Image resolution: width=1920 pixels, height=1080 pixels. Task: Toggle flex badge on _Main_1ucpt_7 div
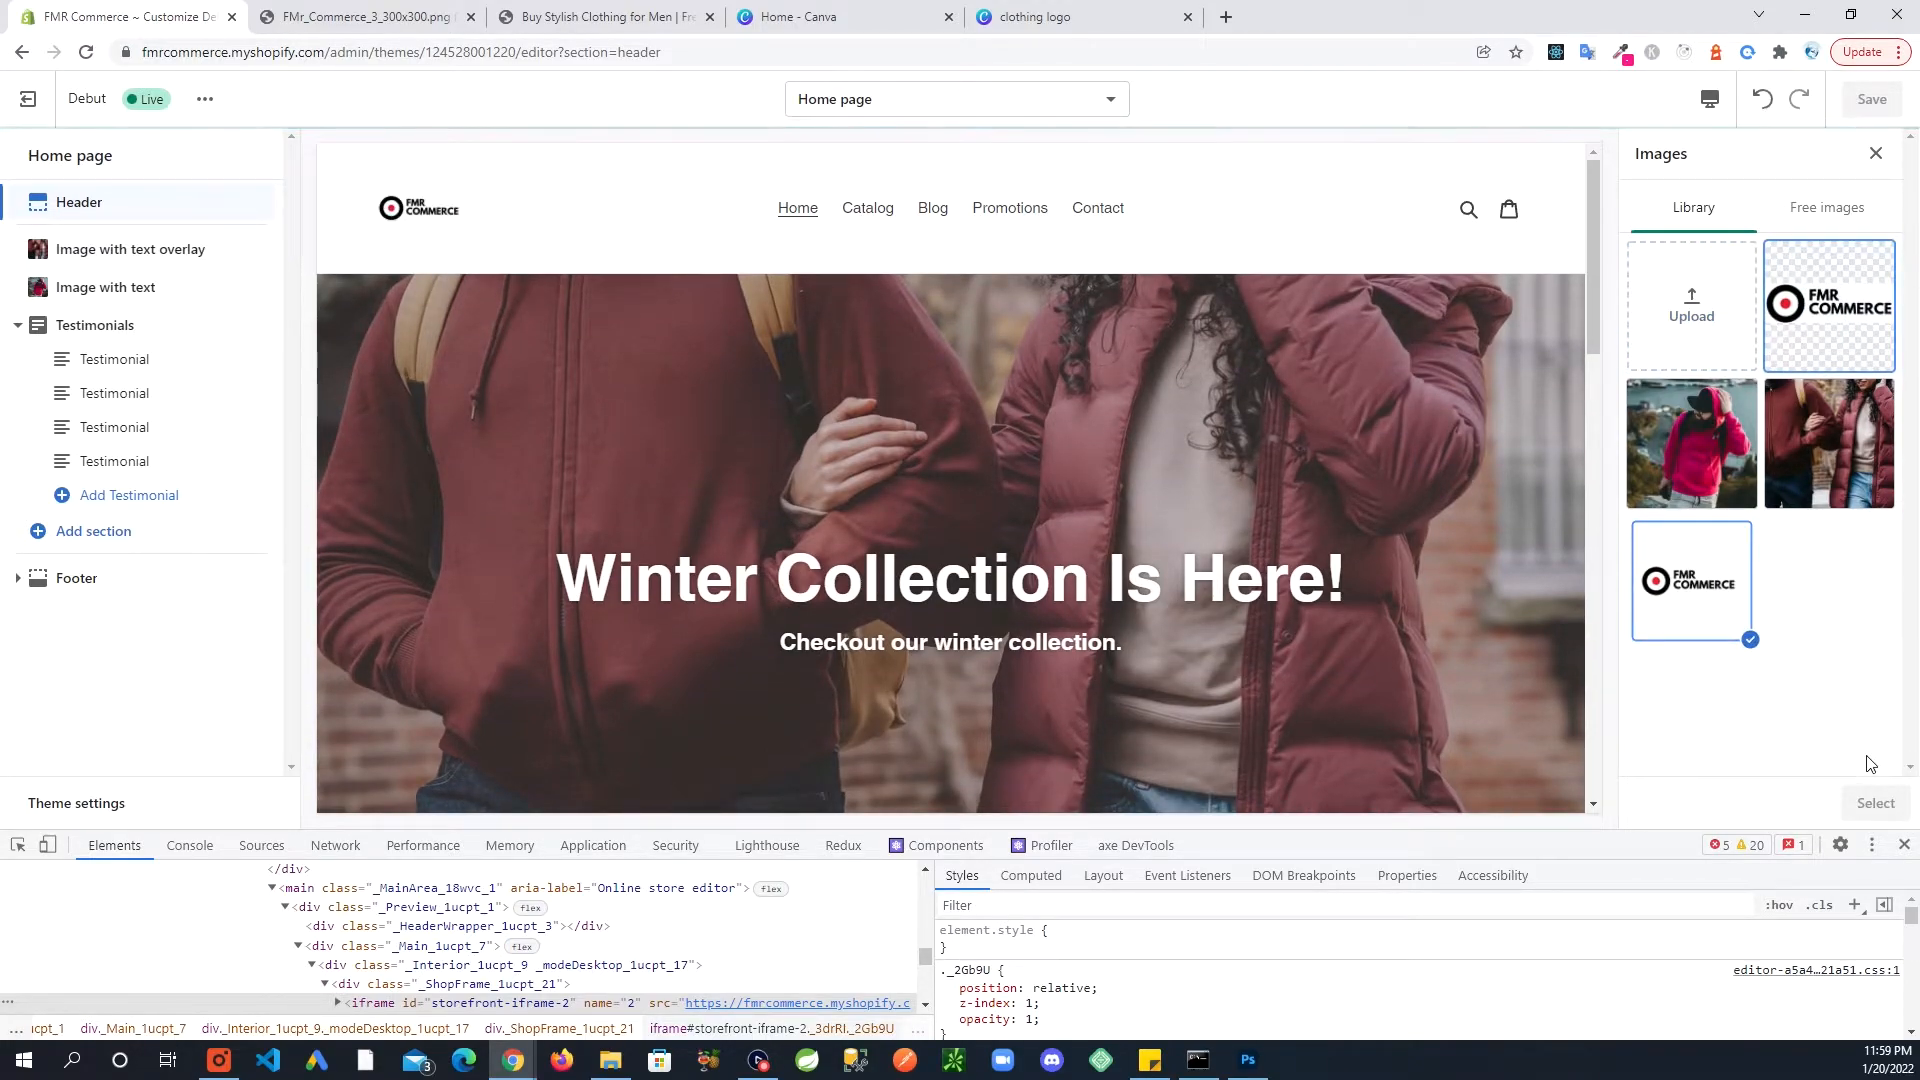522,946
